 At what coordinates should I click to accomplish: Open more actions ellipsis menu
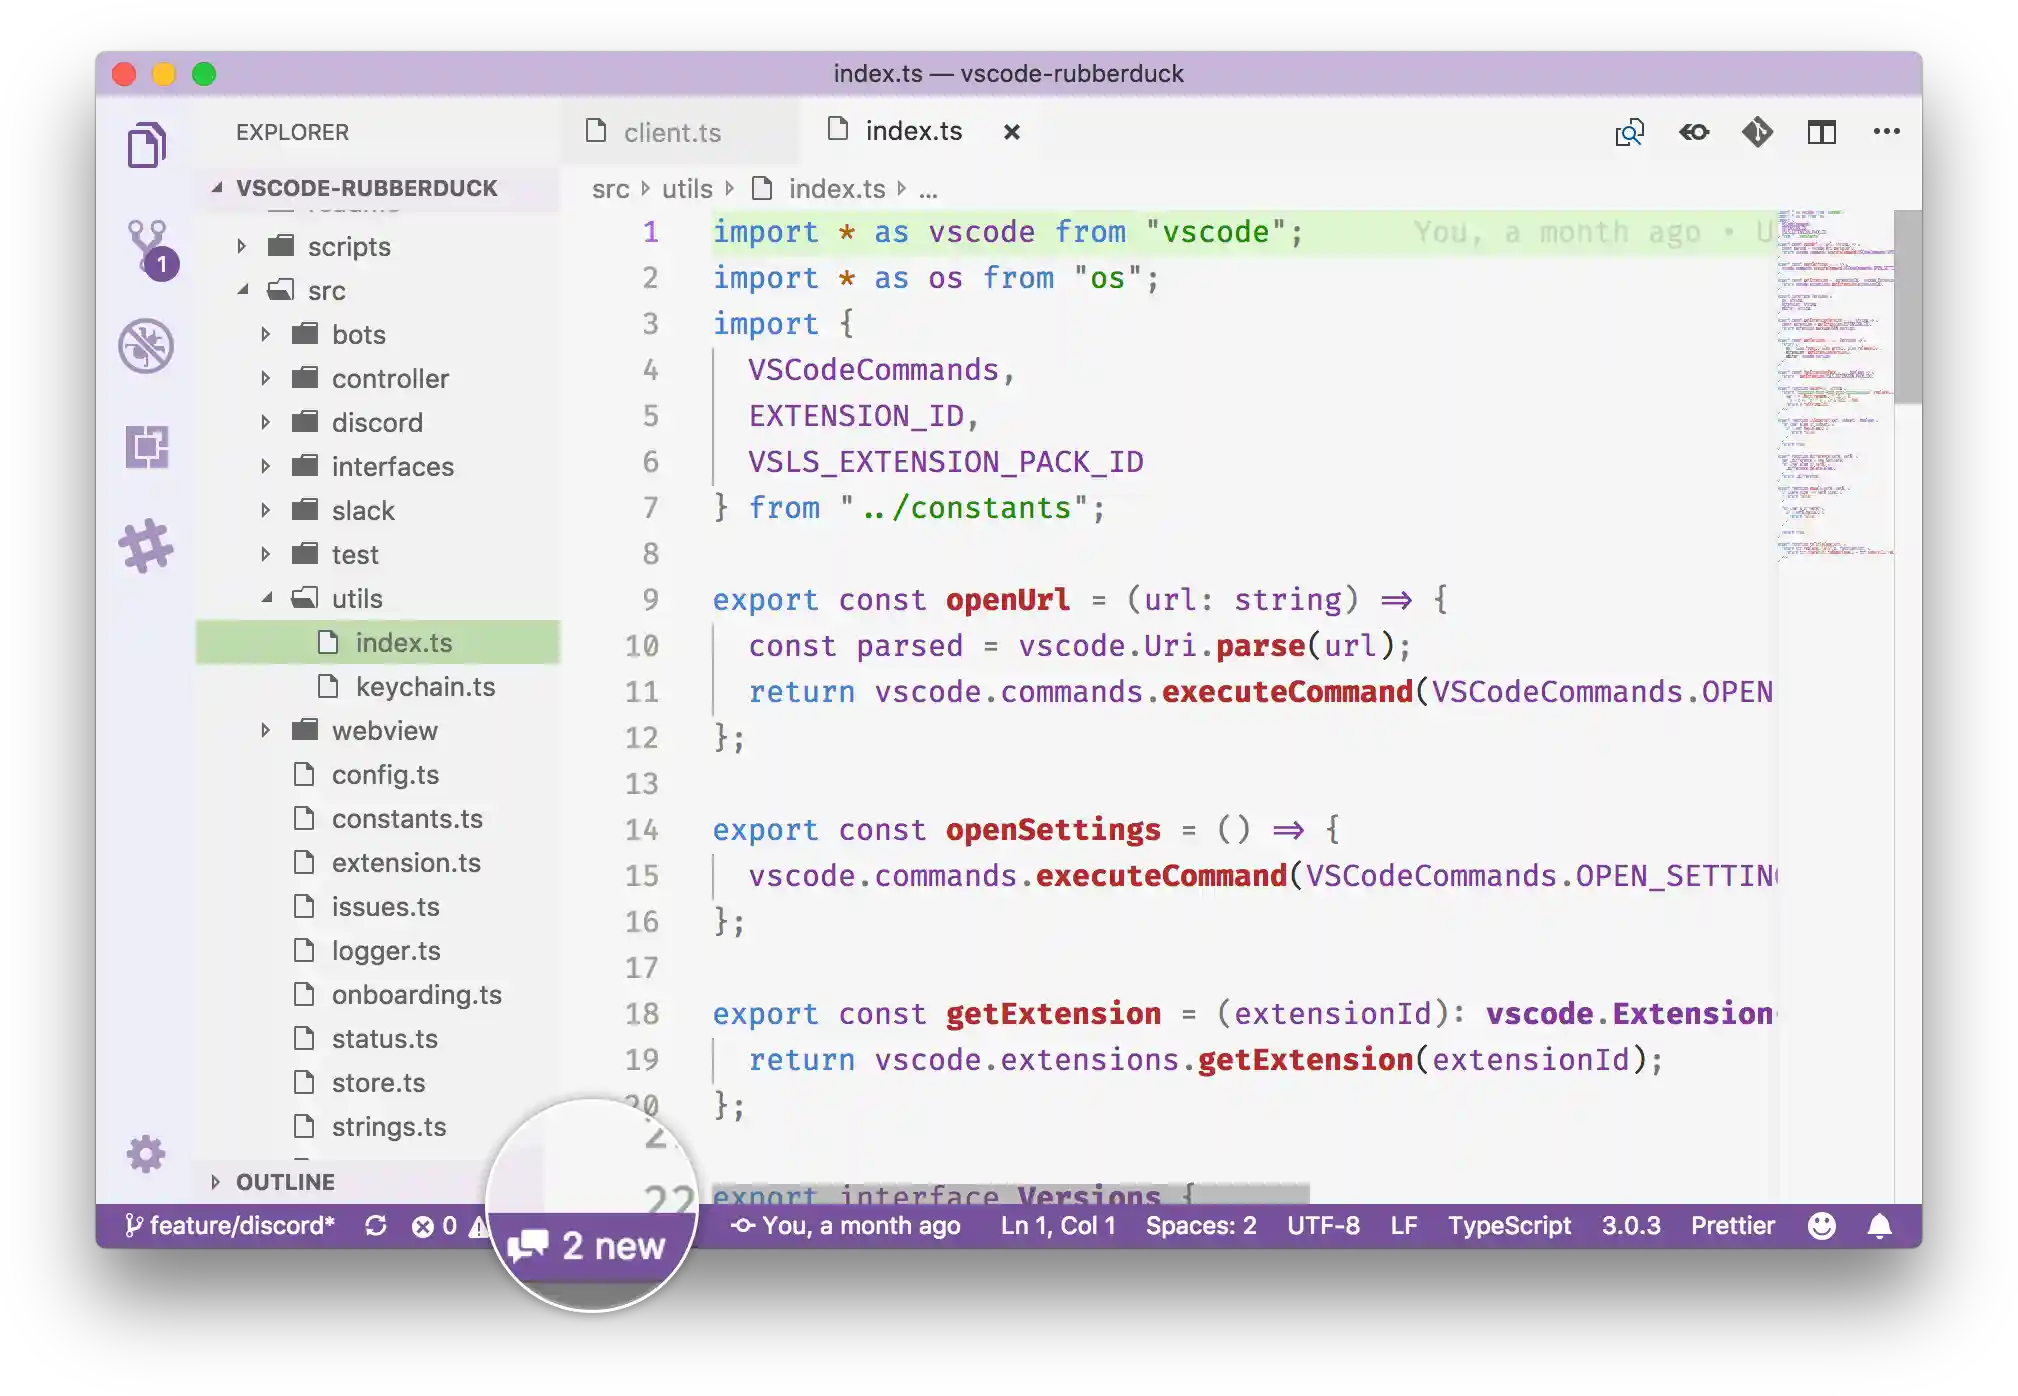(x=1886, y=132)
